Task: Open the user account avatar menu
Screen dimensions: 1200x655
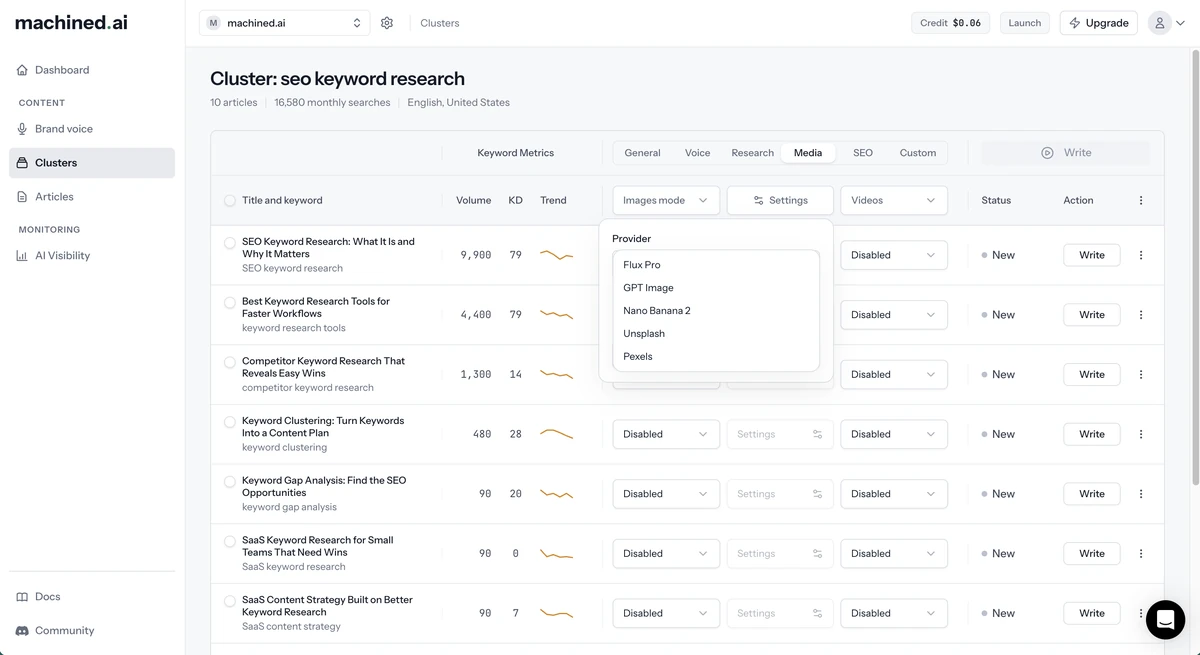Action: [1168, 23]
